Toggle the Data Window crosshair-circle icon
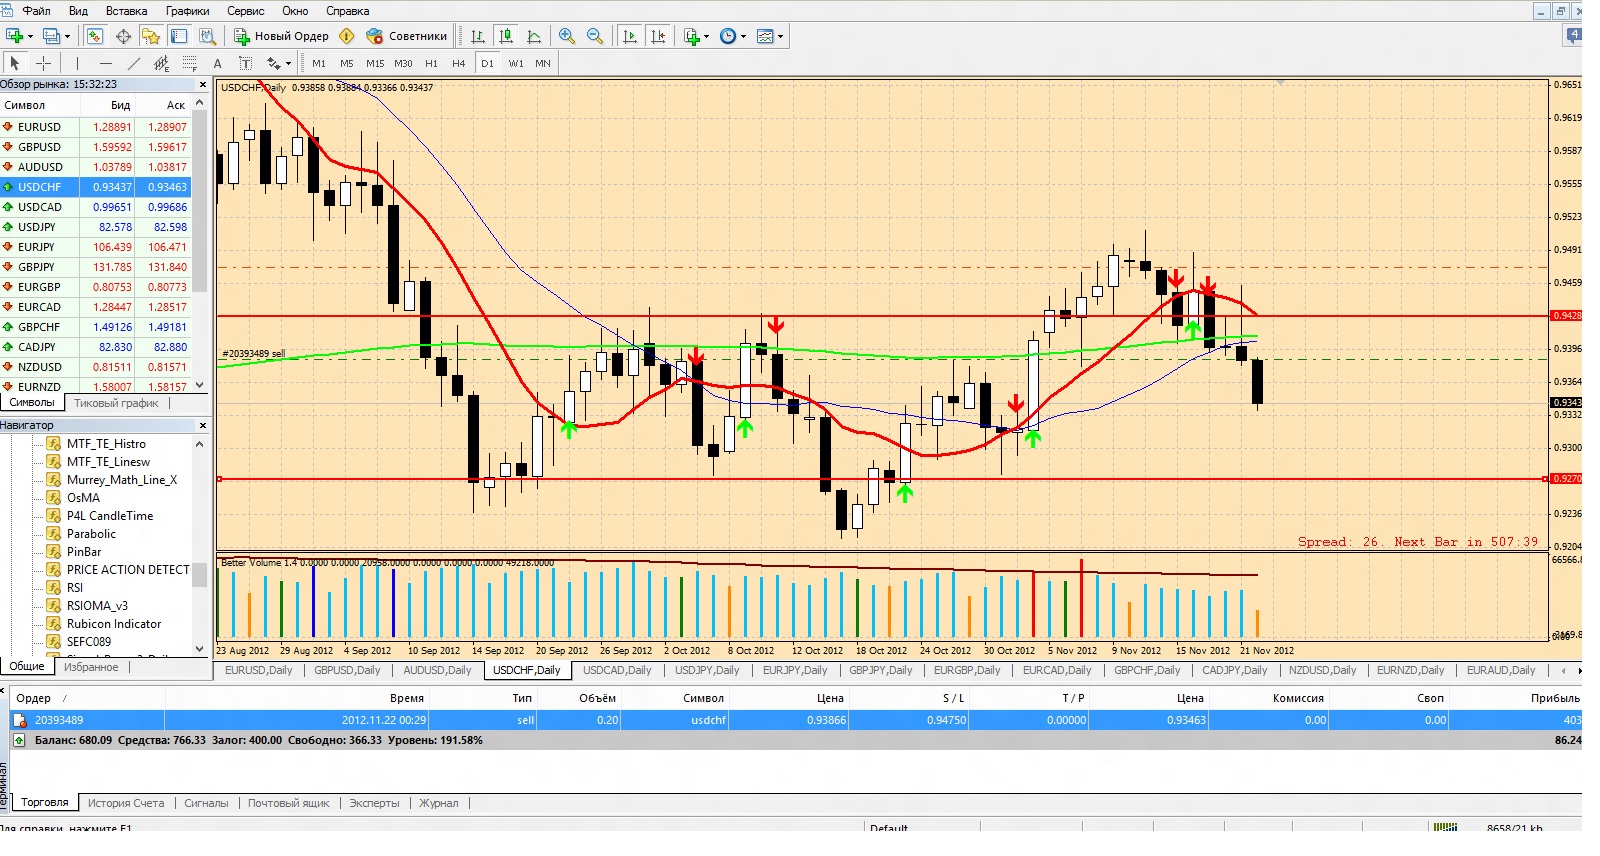 [123, 36]
